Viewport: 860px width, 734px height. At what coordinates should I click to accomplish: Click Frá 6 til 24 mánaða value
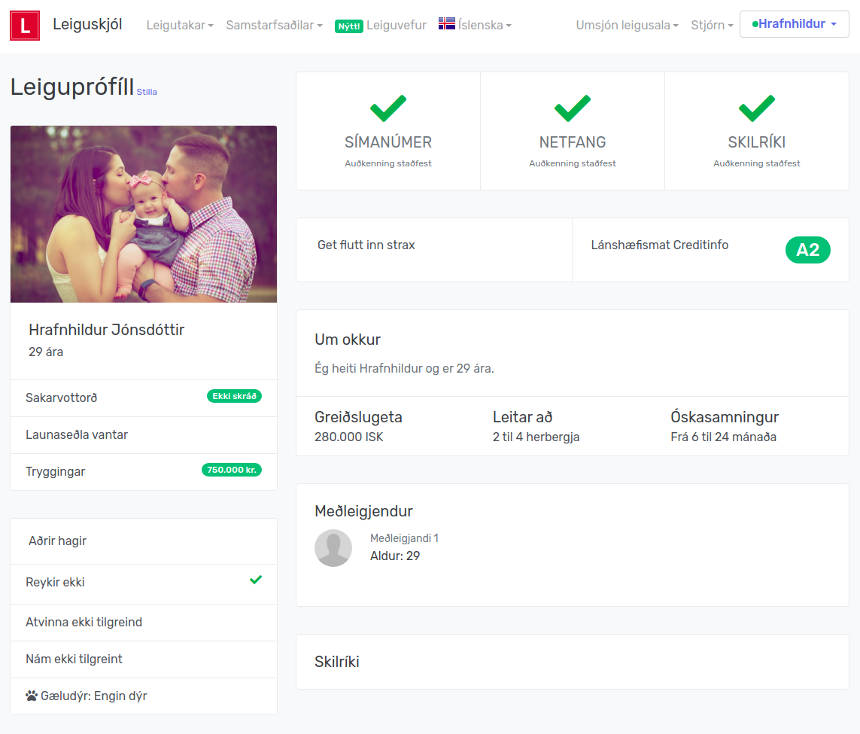pos(723,437)
